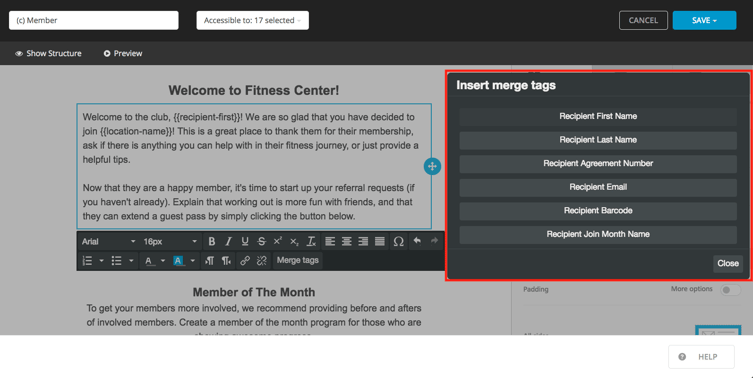Image resolution: width=753 pixels, height=378 pixels.
Task: Open font color picker arrow
Action: click(163, 261)
